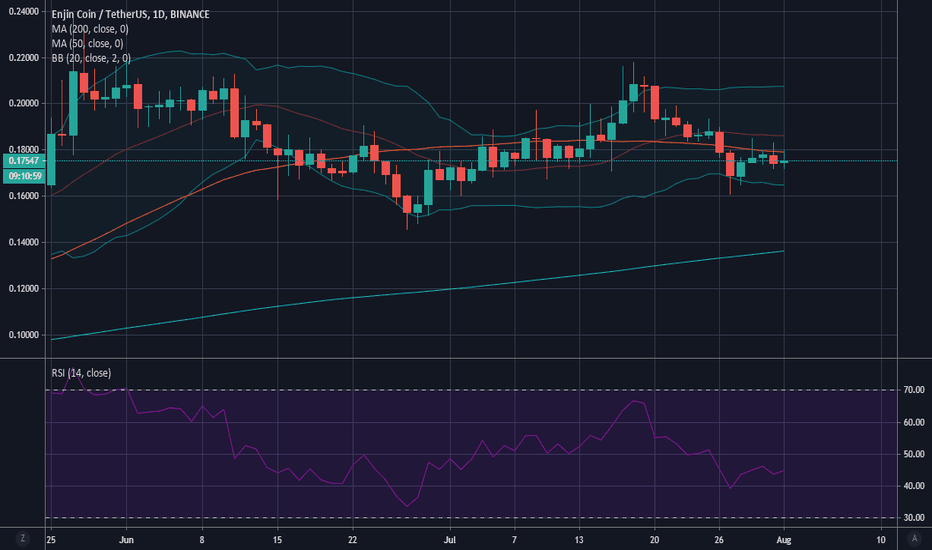
Task: Select the 200 MA line below the candles
Action: coord(416,291)
